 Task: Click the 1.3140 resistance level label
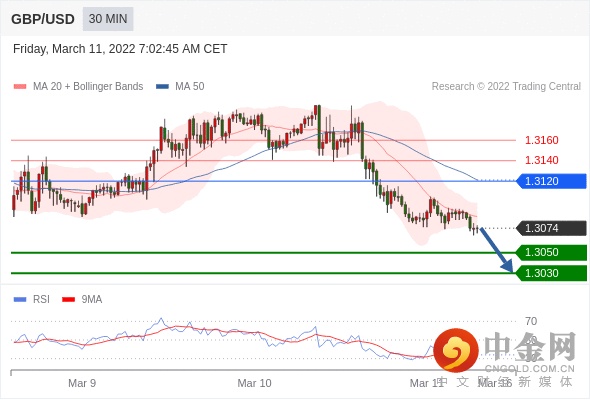[x=542, y=160]
